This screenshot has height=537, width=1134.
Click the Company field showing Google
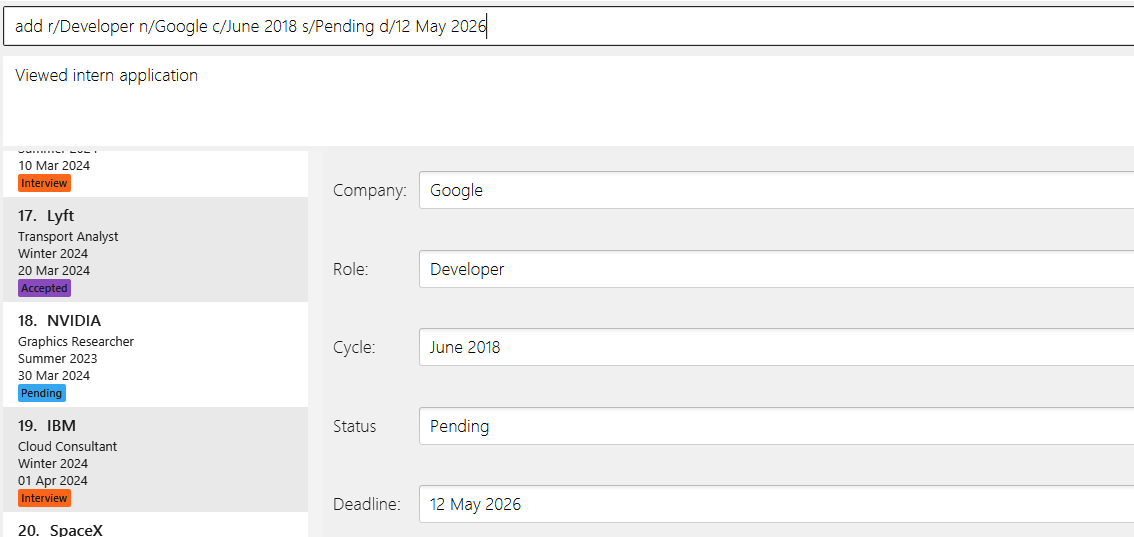point(776,190)
